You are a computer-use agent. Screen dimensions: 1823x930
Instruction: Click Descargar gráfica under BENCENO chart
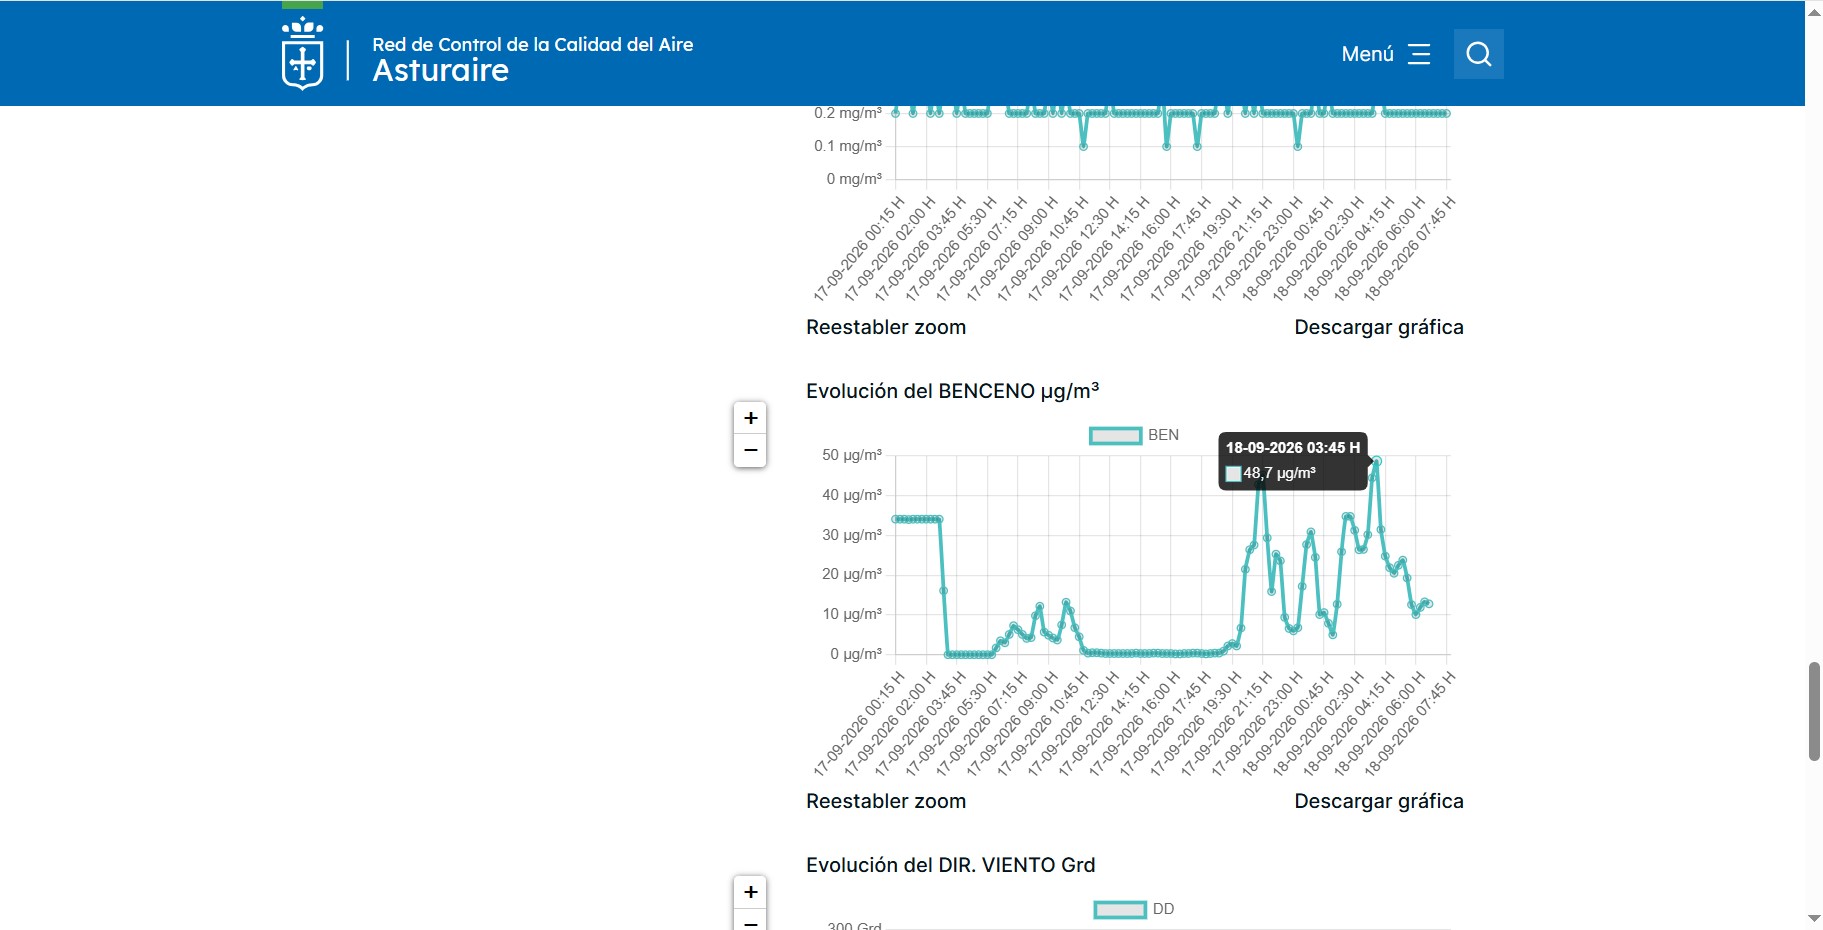click(1379, 801)
